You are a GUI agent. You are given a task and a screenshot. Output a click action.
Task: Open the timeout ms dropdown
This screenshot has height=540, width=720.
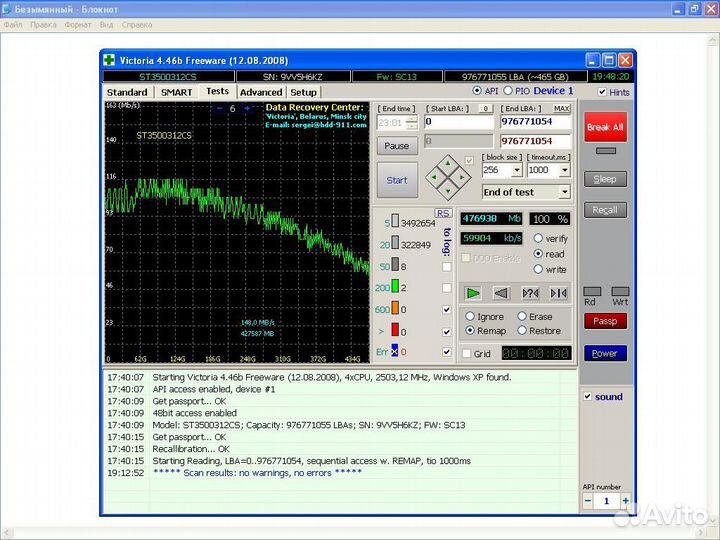(x=563, y=171)
